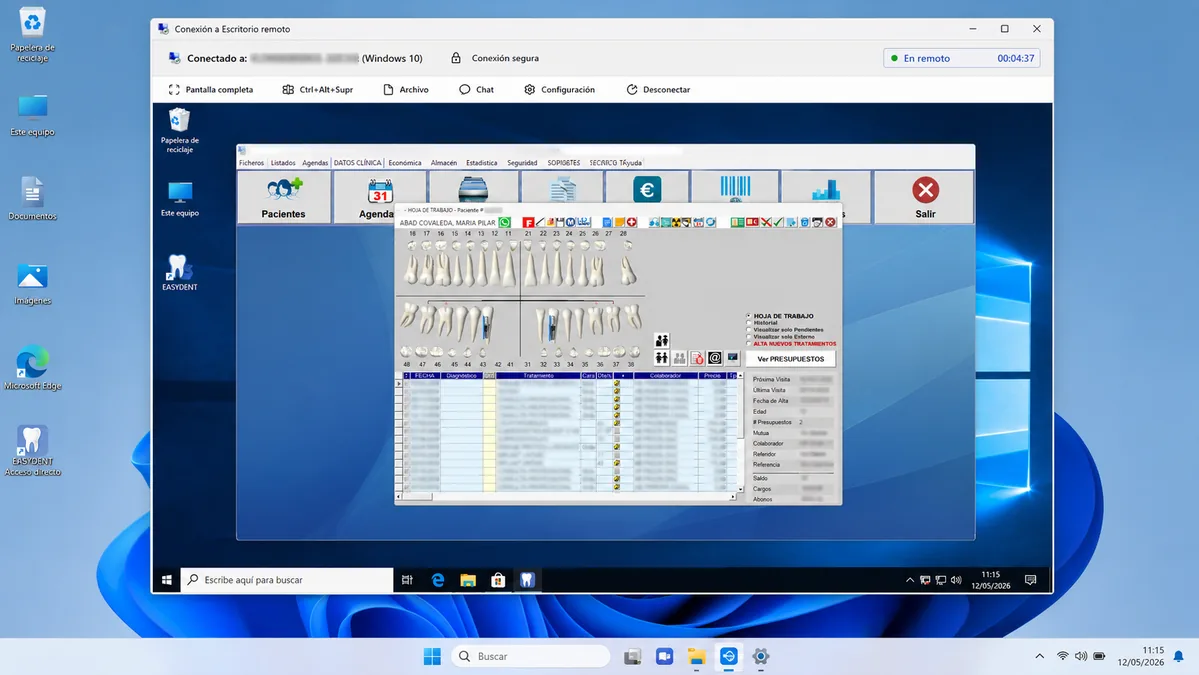Click the Ver PRESUPUESTOS button
1199x675 pixels.
(791, 359)
